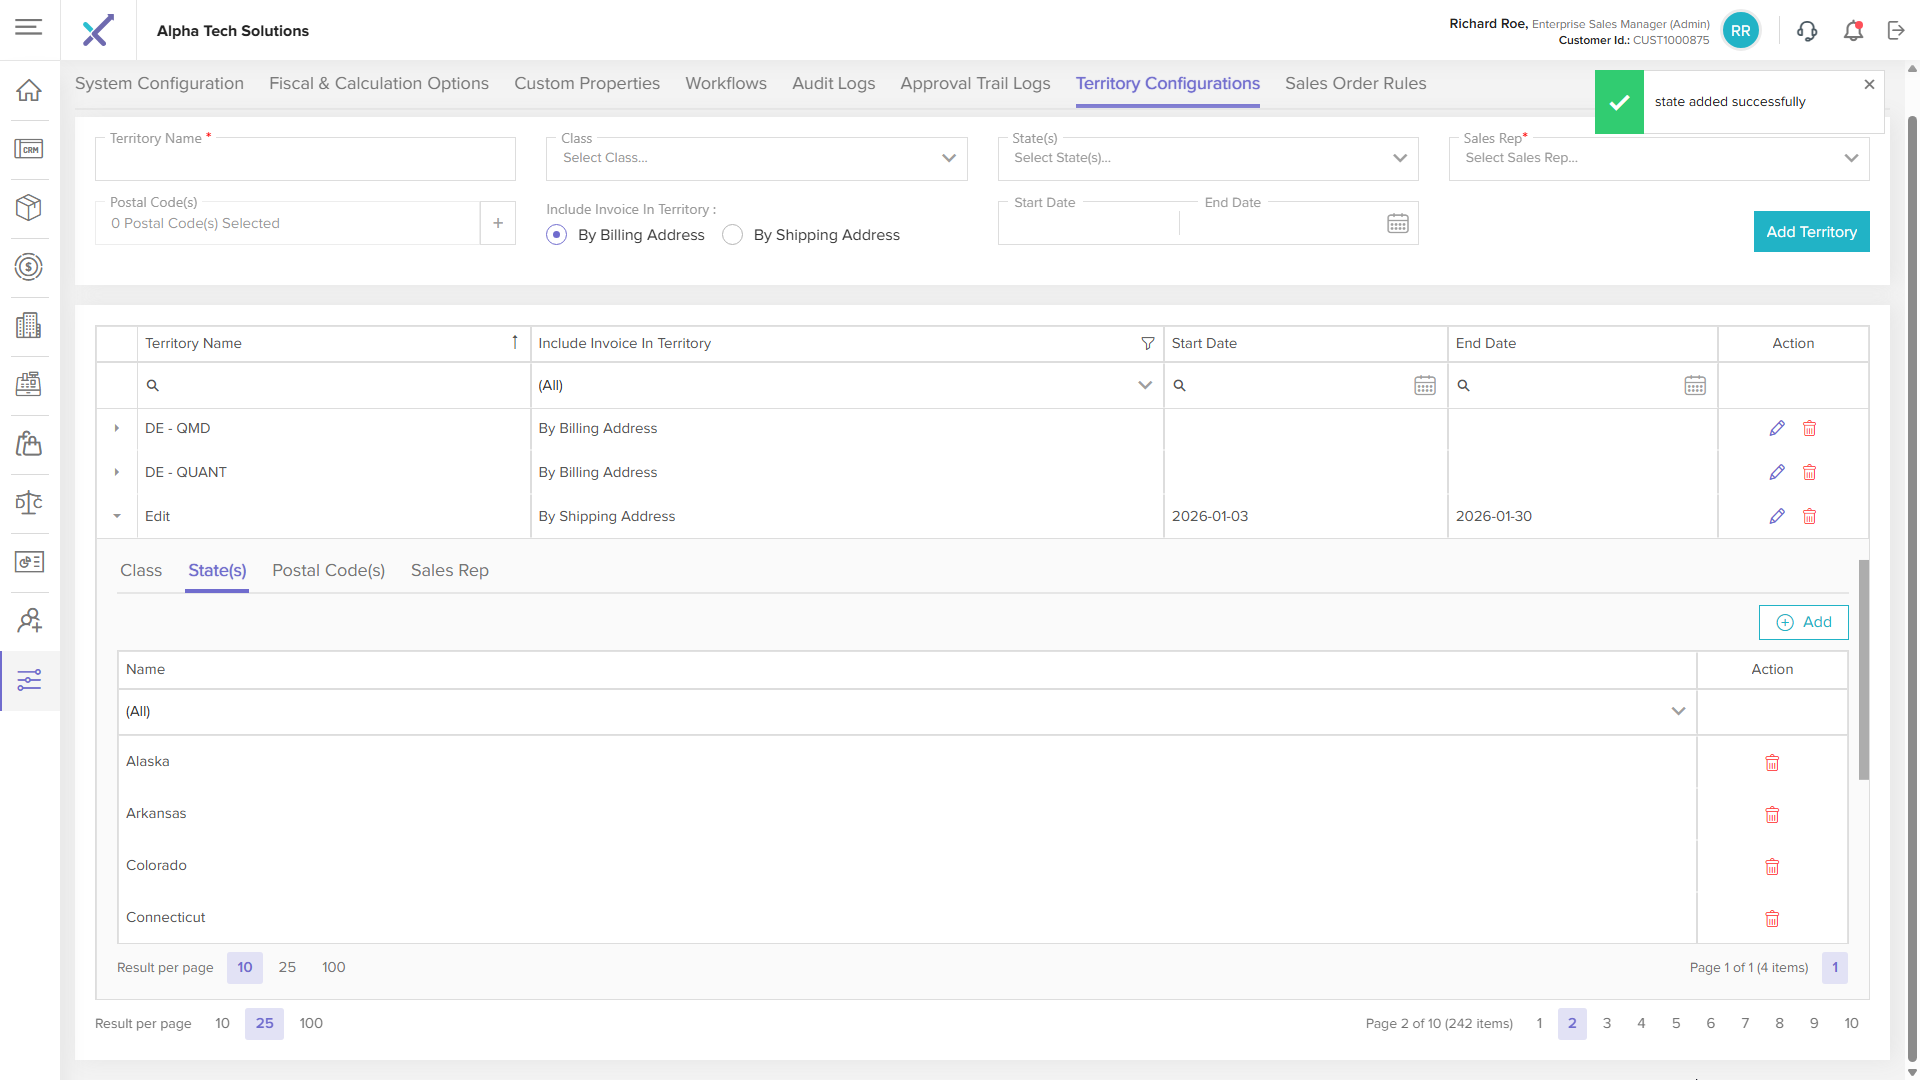
Task: Open the Home icon in sidebar
Action: (x=29, y=90)
